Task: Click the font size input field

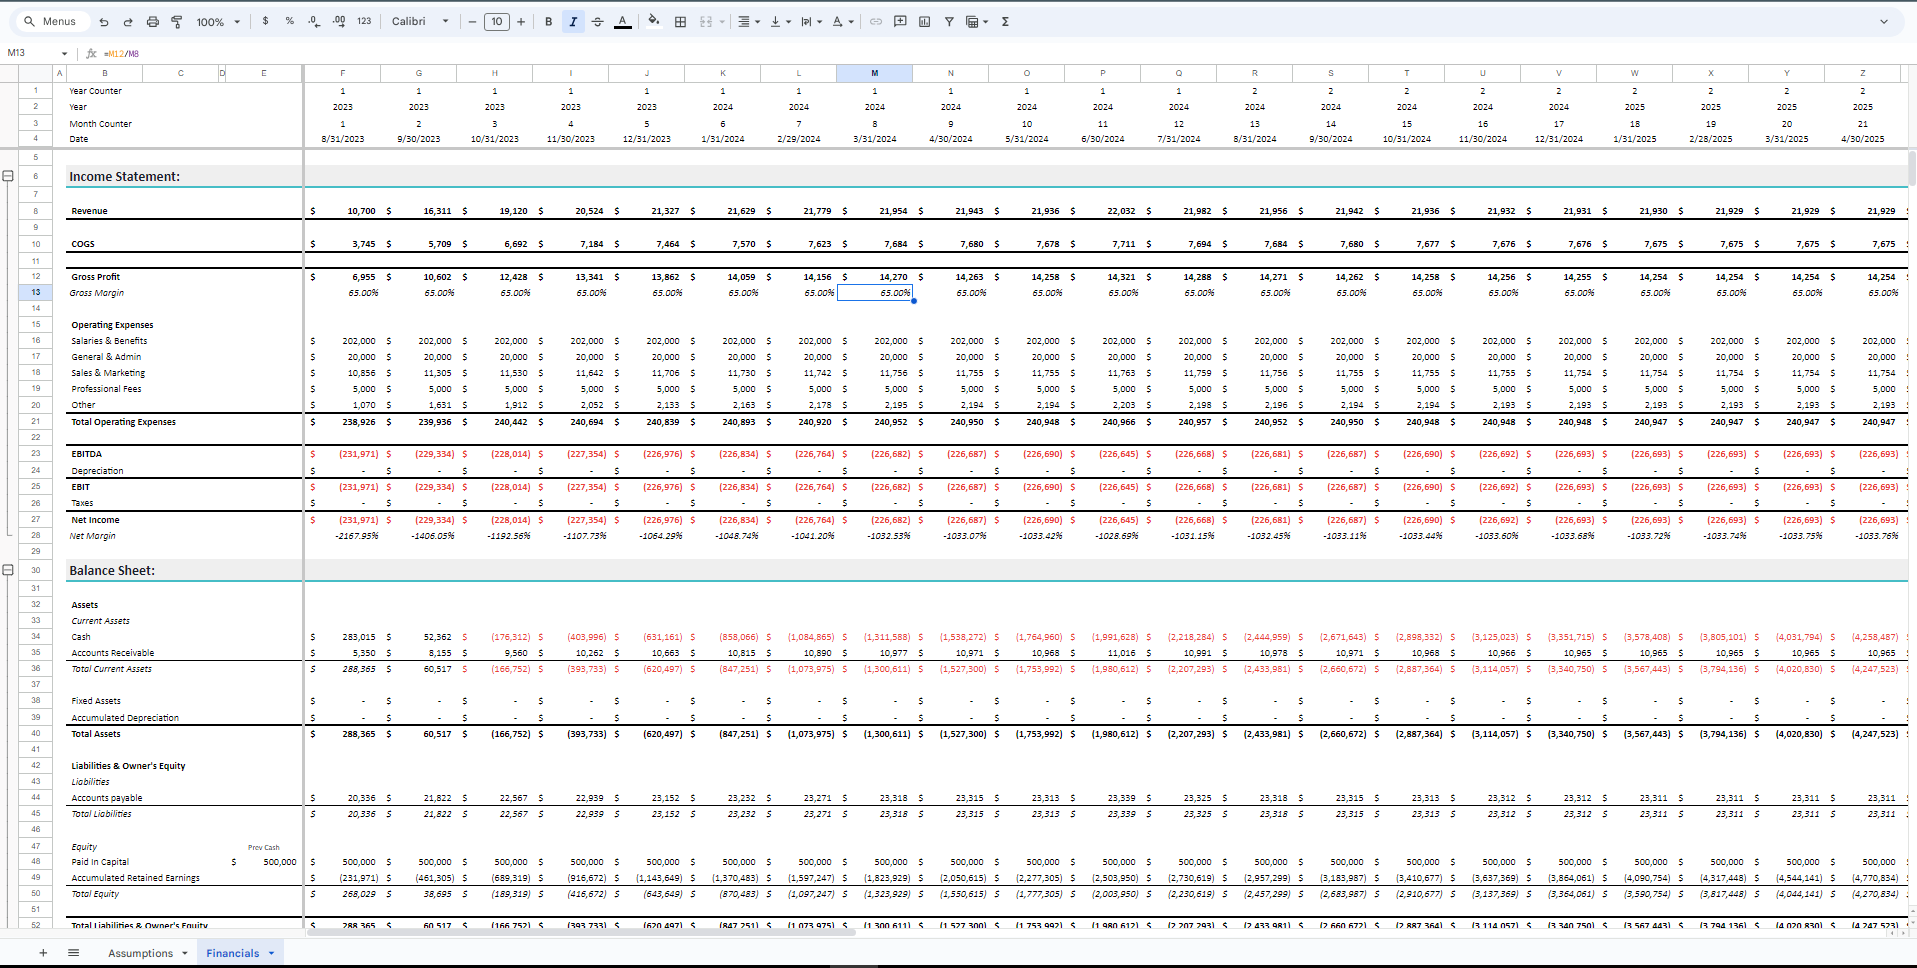Action: coord(497,21)
